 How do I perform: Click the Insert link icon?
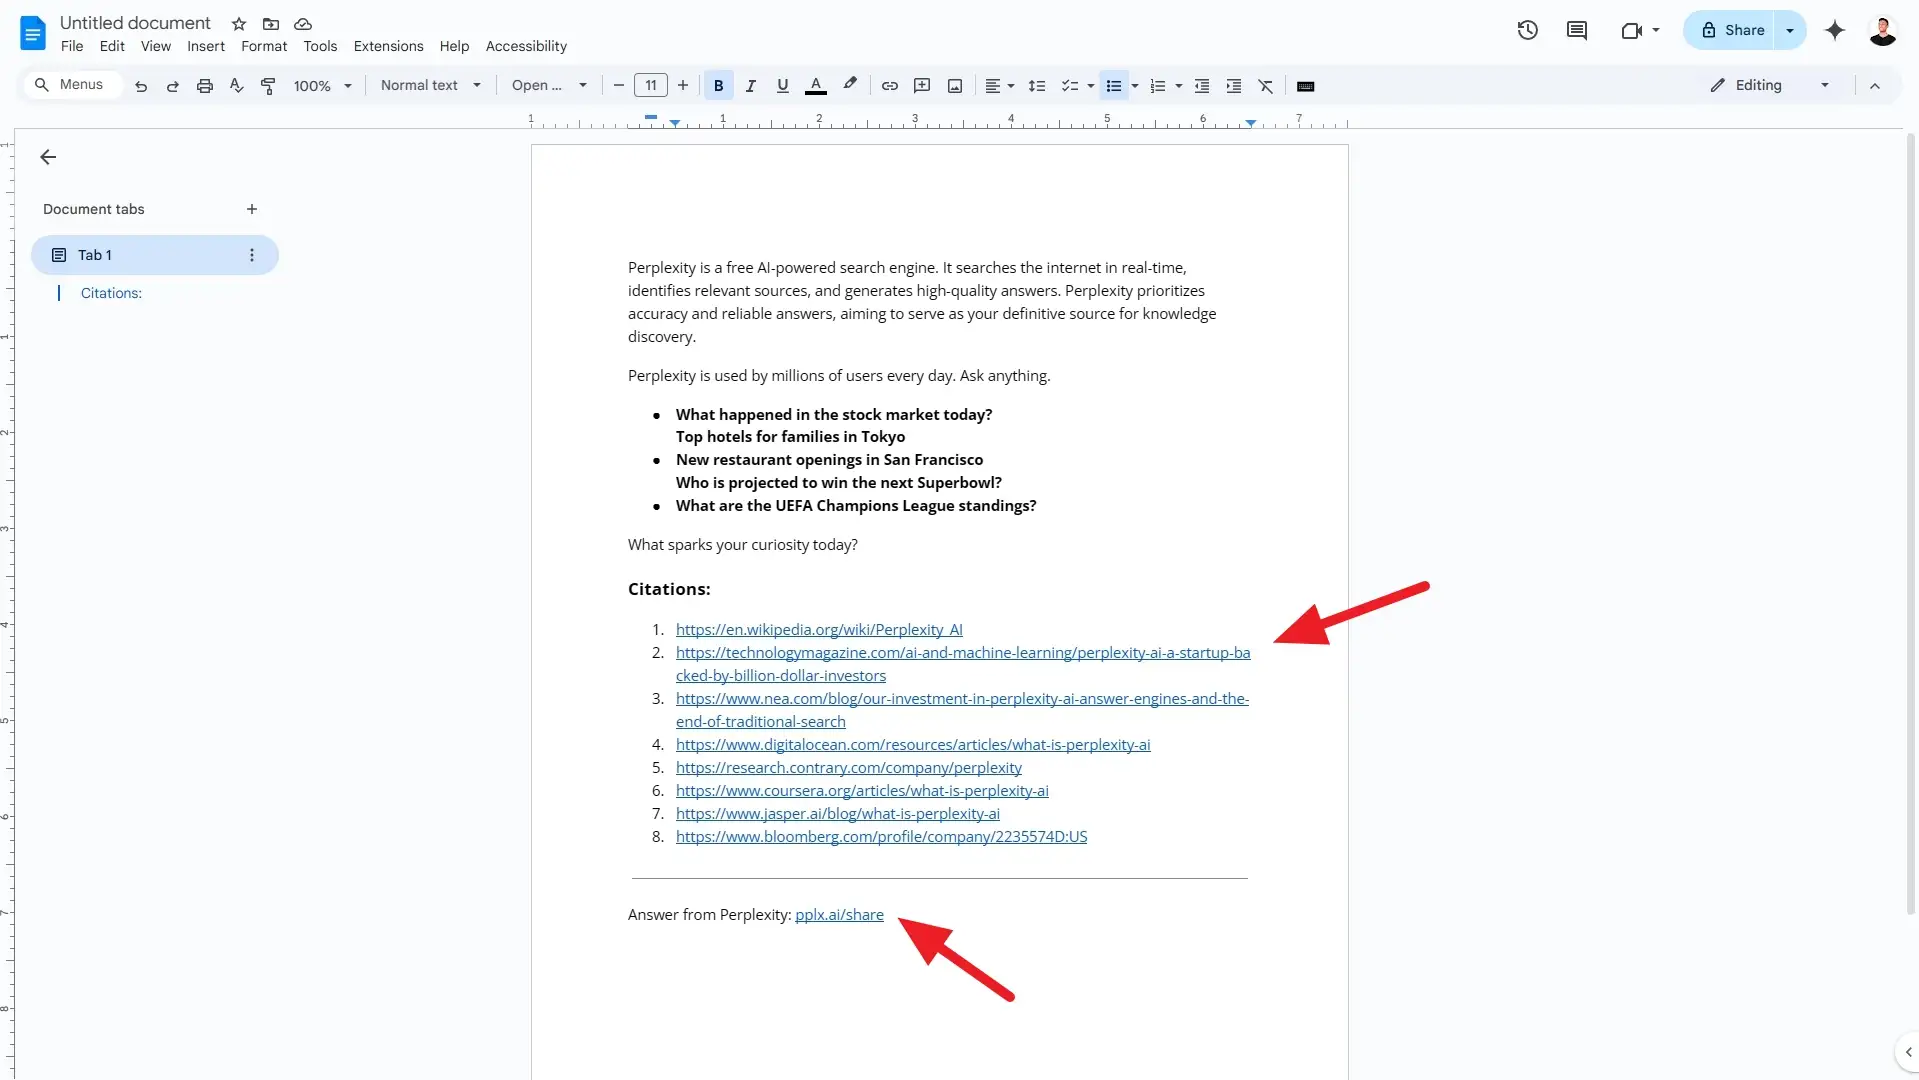tap(890, 86)
